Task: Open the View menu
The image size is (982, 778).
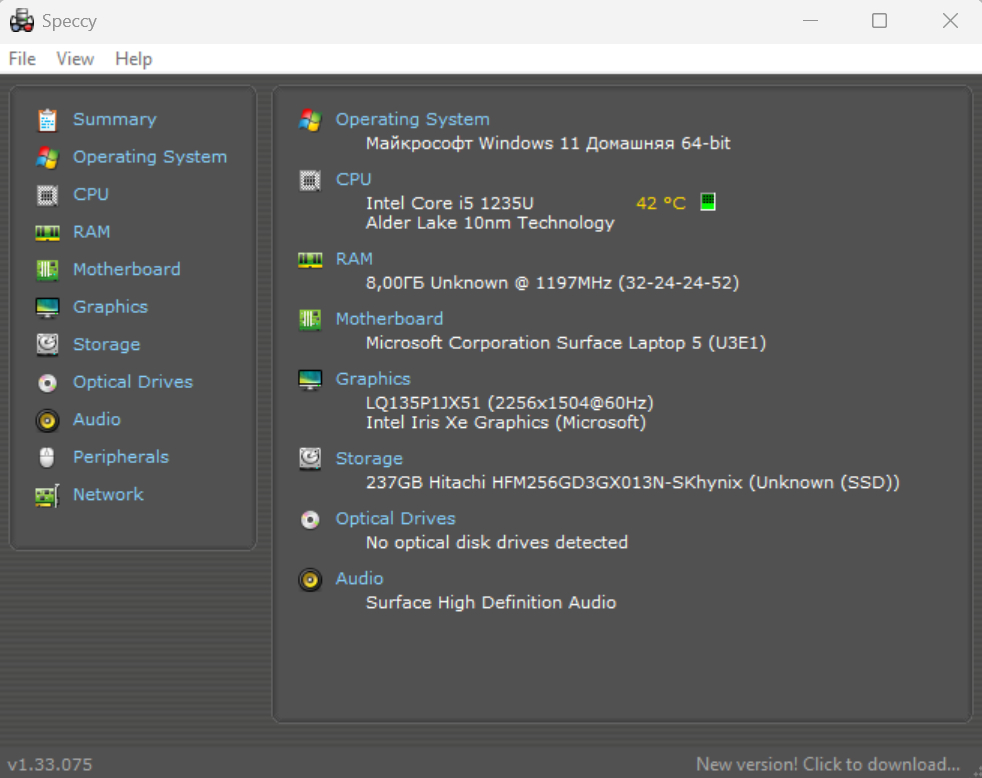Action: 75,59
